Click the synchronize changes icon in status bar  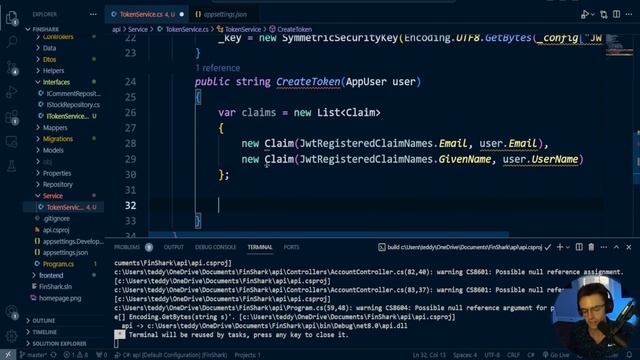click(53, 355)
